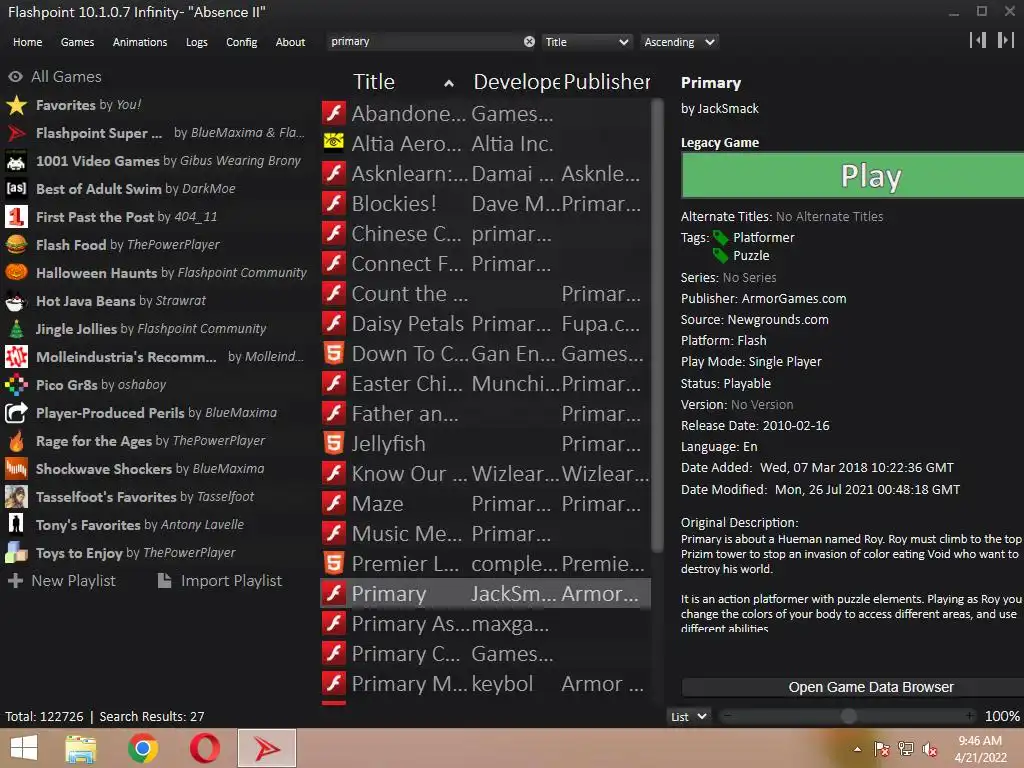Open the Ascending order dropdown
1024x768 pixels.
tap(679, 42)
